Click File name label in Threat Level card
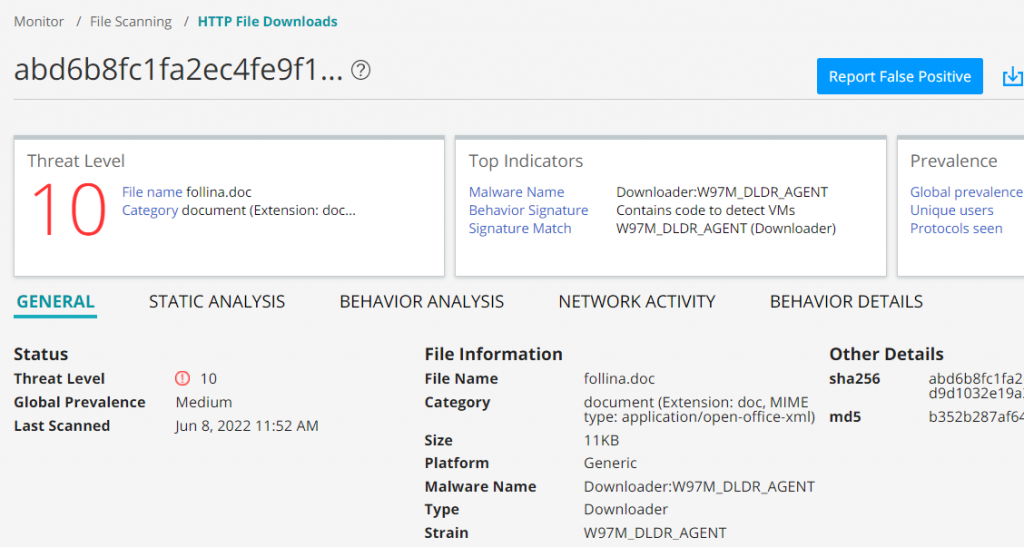 point(152,192)
